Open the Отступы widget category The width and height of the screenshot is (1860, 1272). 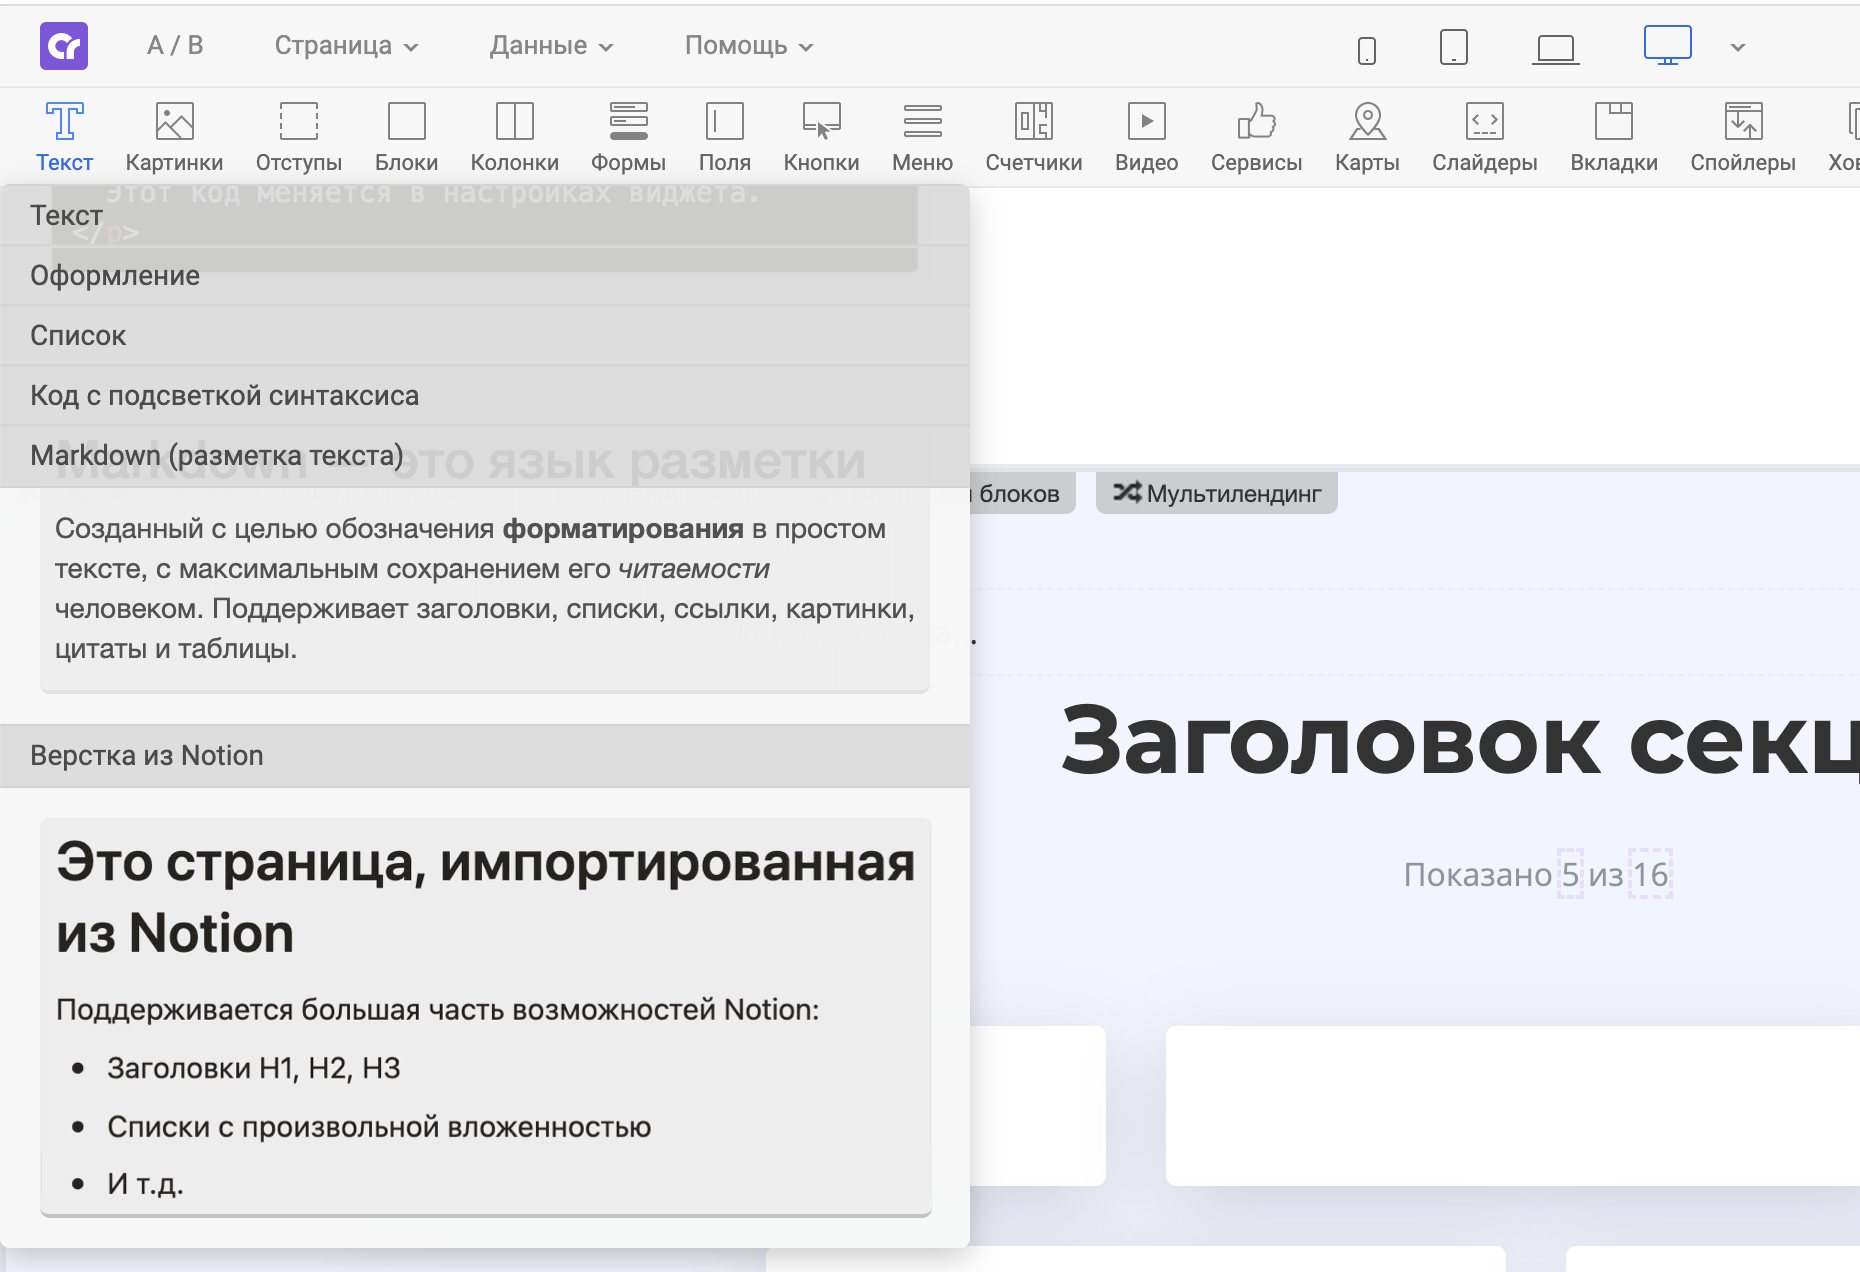coord(299,138)
